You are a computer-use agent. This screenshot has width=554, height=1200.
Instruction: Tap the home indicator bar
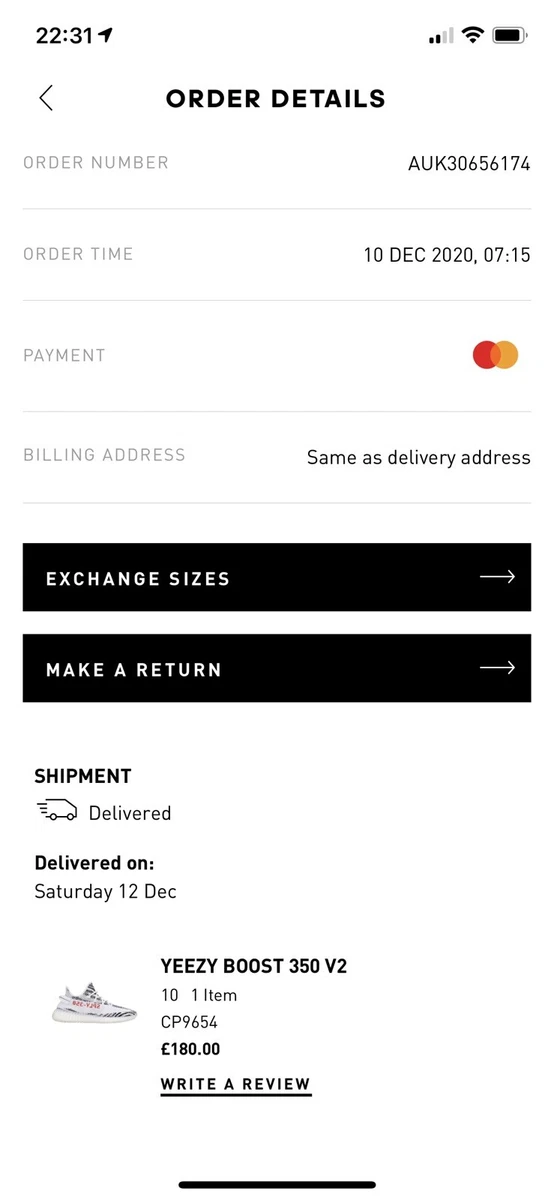click(277, 1185)
